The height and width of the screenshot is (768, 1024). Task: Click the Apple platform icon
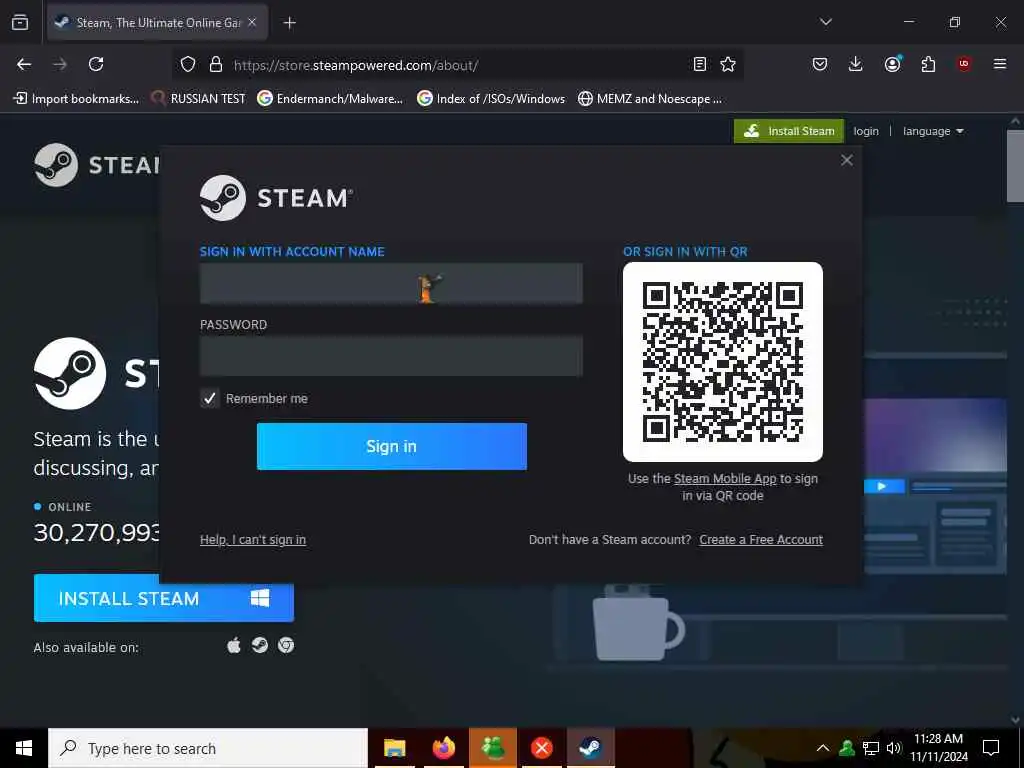[234, 646]
